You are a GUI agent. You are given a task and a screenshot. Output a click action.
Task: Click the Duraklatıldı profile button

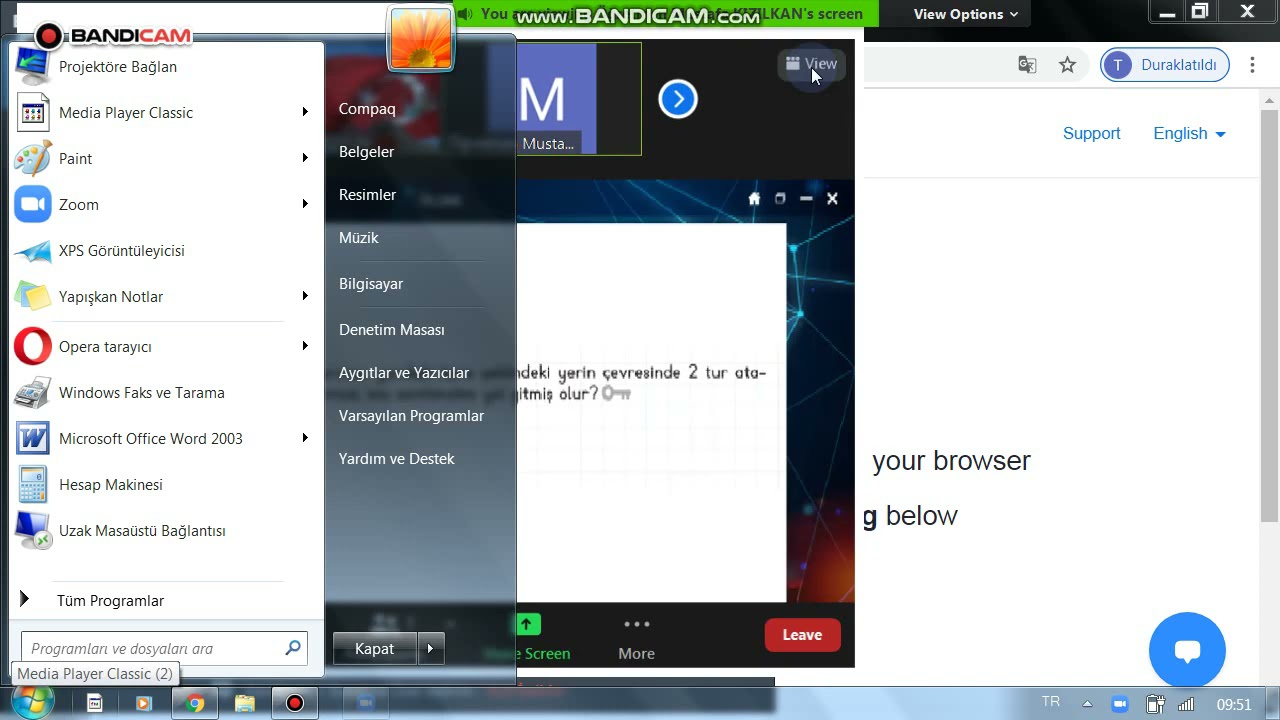tap(1165, 65)
